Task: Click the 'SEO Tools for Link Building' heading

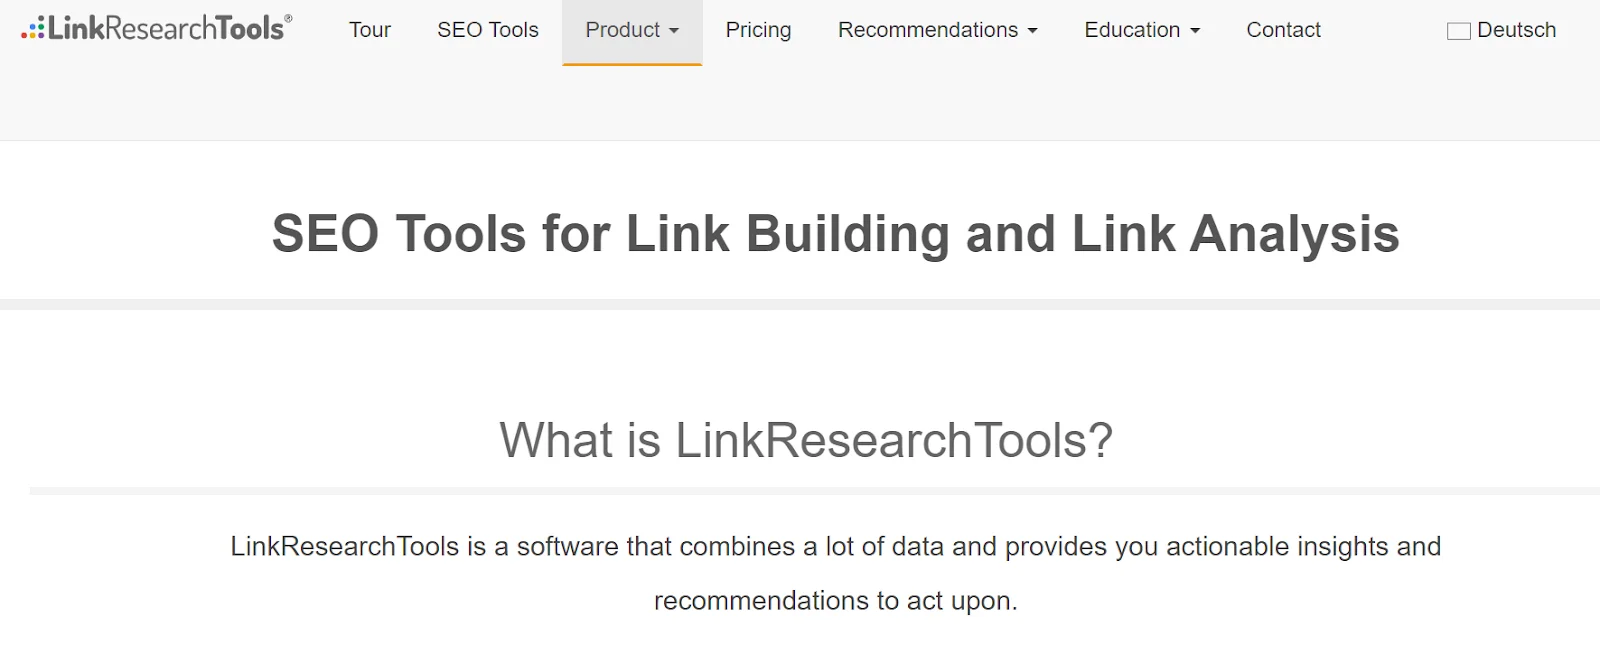Action: click(x=835, y=234)
